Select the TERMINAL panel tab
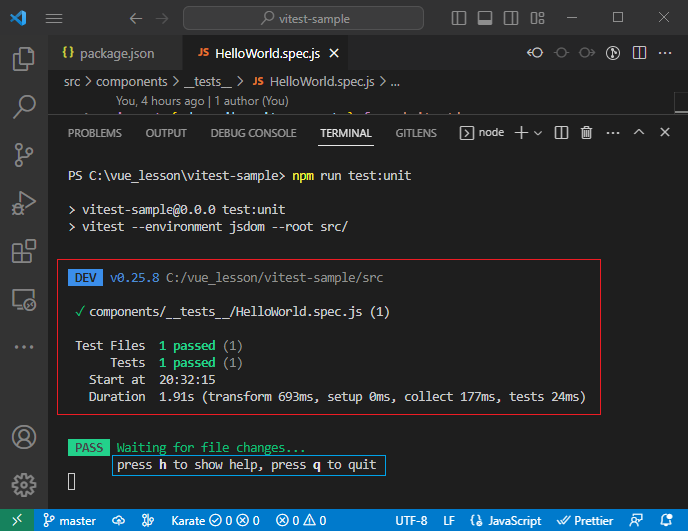This screenshot has height=531, width=688. click(x=346, y=133)
